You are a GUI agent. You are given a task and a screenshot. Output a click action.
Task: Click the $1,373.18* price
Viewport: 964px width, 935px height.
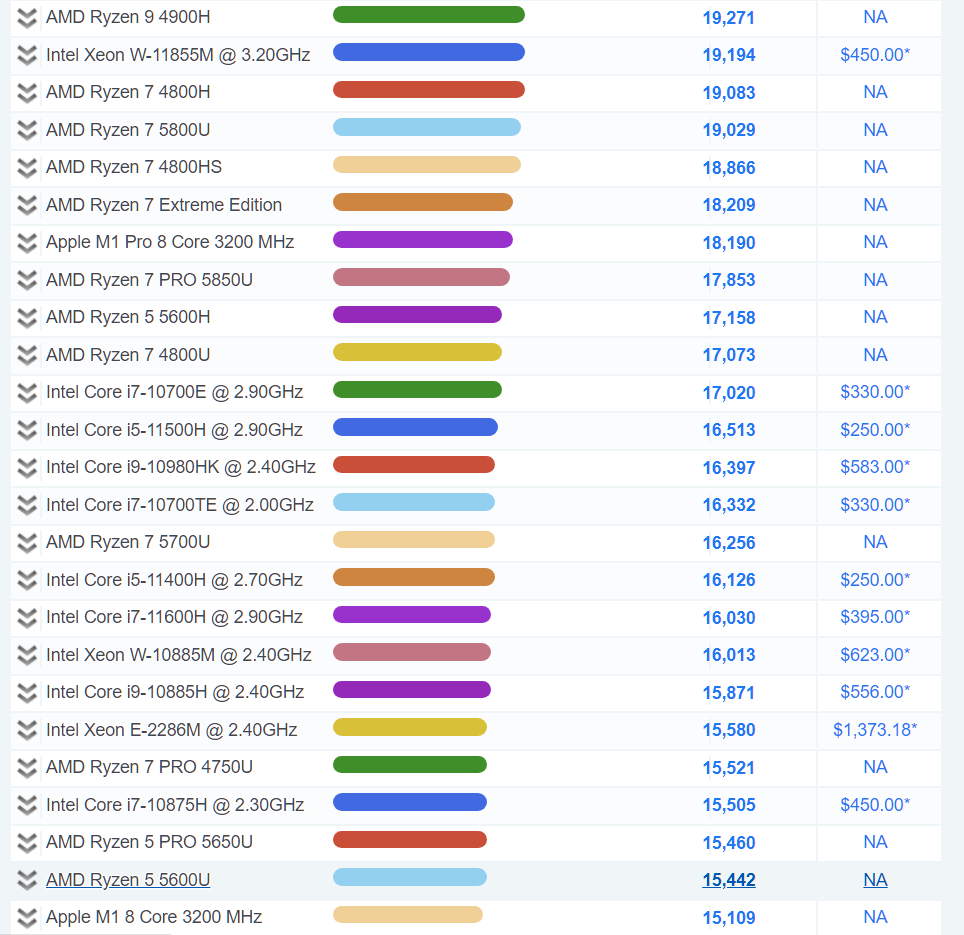(875, 730)
